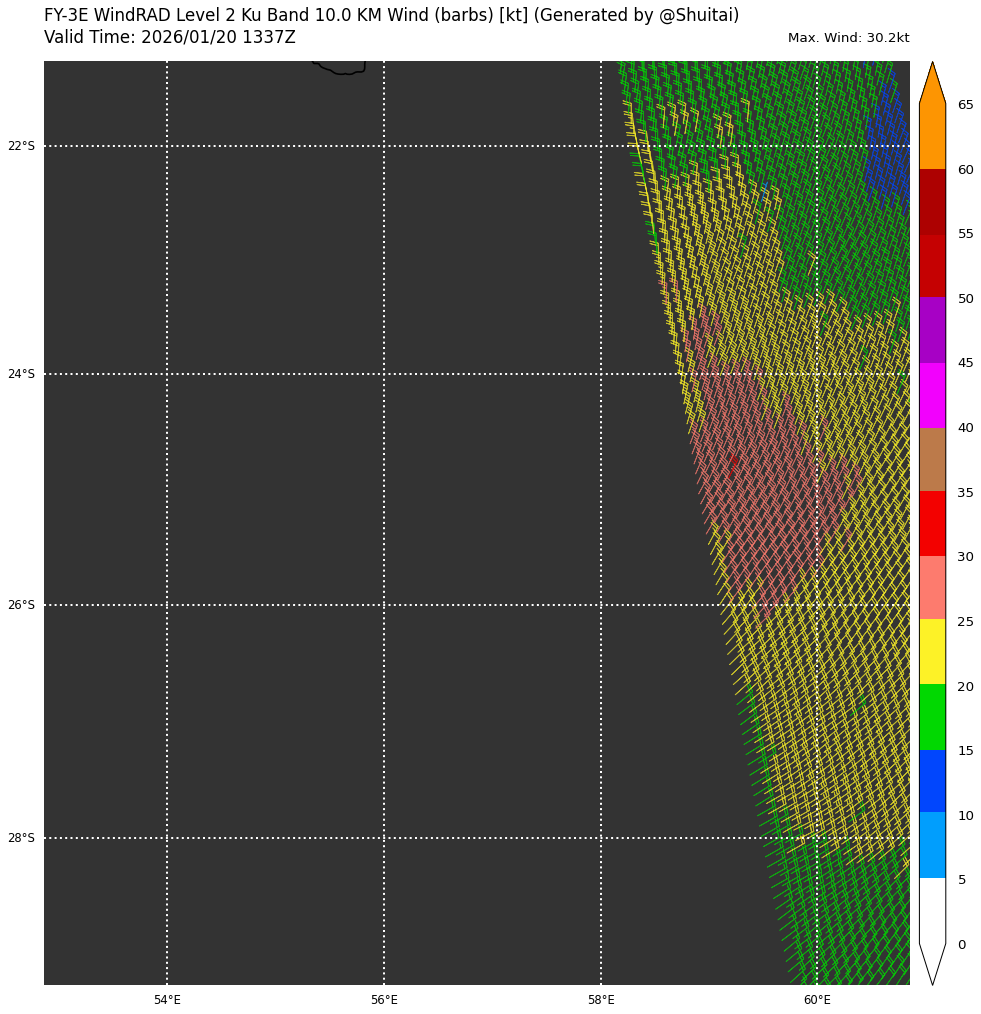Click the colorbar tick label 50
Screen dimensions: 981x1014
click(x=965, y=299)
